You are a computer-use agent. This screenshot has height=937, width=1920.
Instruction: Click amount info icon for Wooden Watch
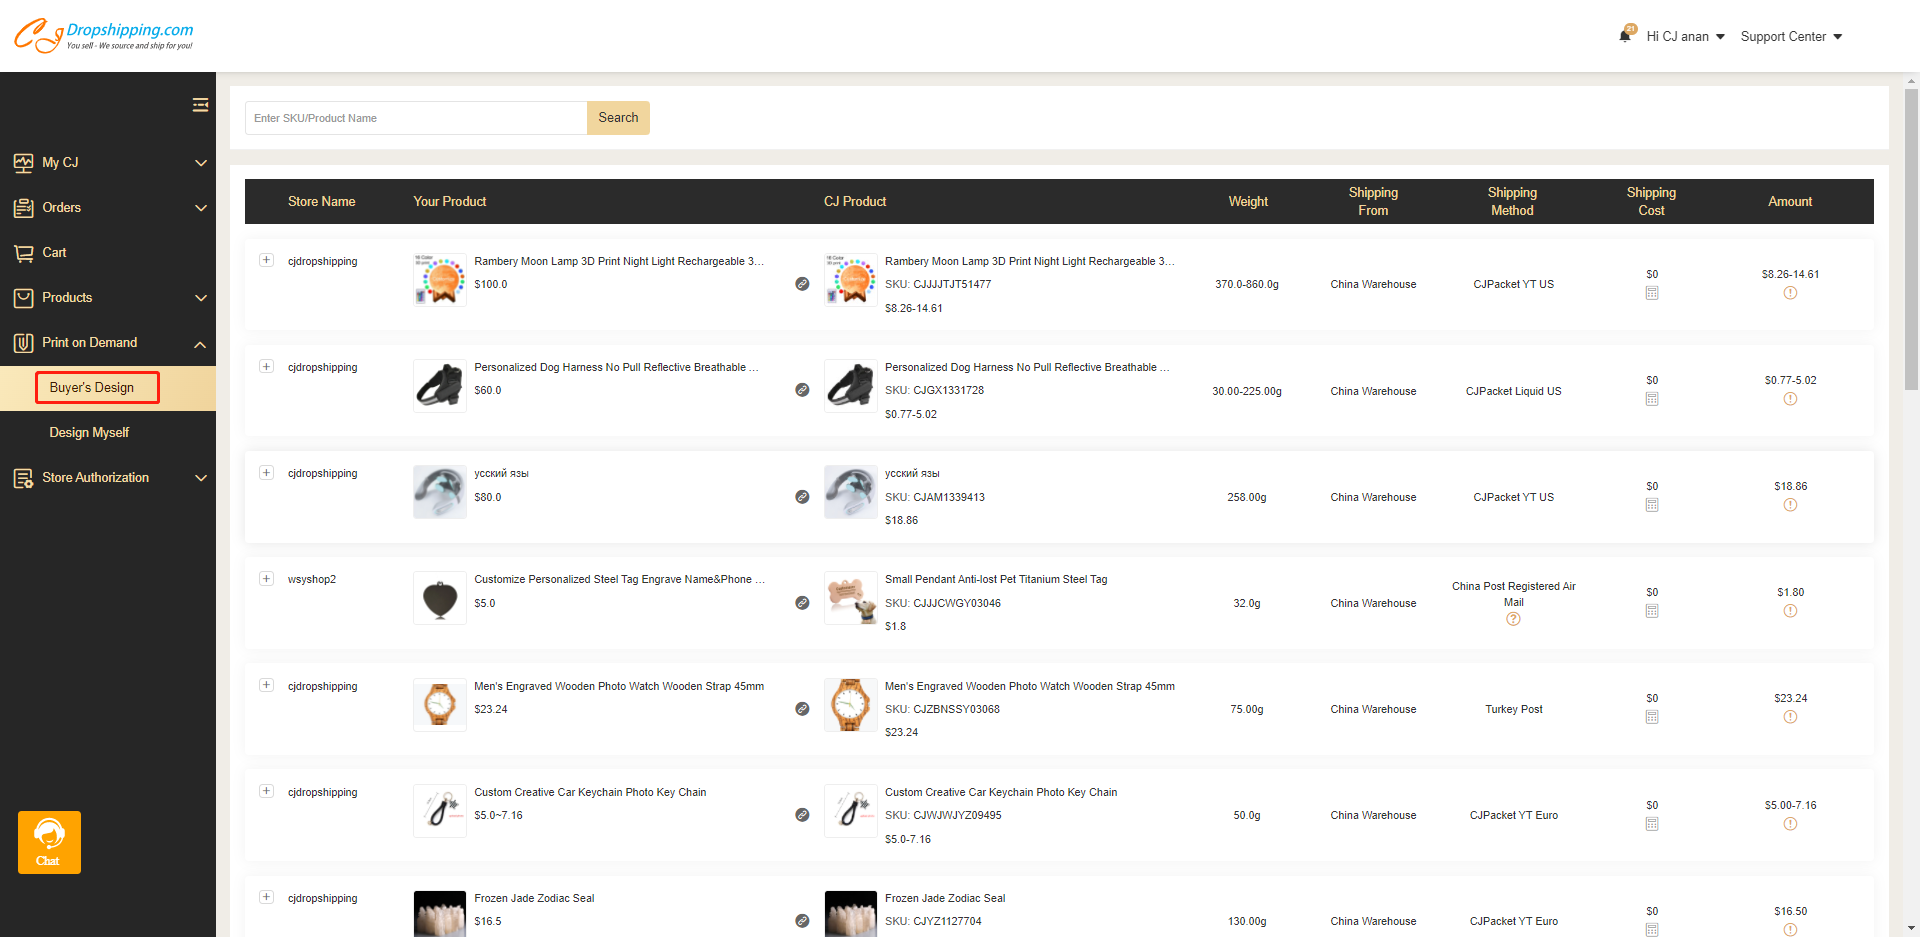(x=1790, y=717)
